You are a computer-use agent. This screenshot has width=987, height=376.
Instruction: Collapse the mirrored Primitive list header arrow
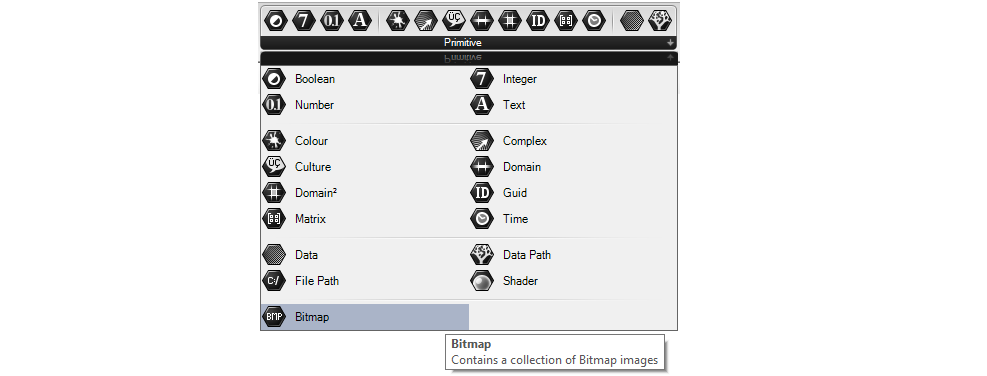tap(671, 58)
